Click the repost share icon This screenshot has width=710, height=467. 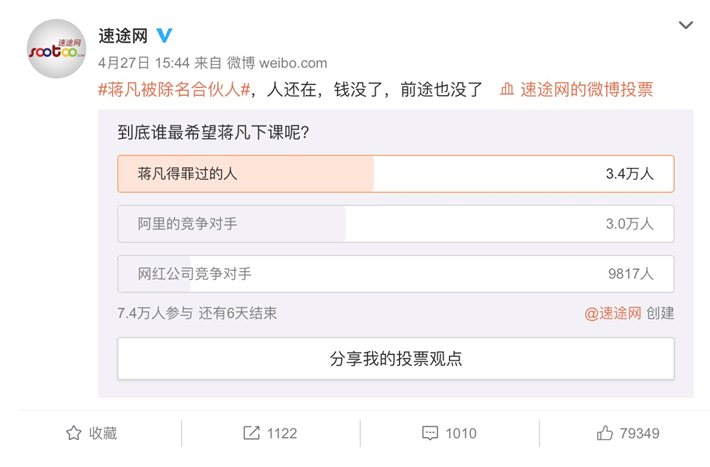251,433
